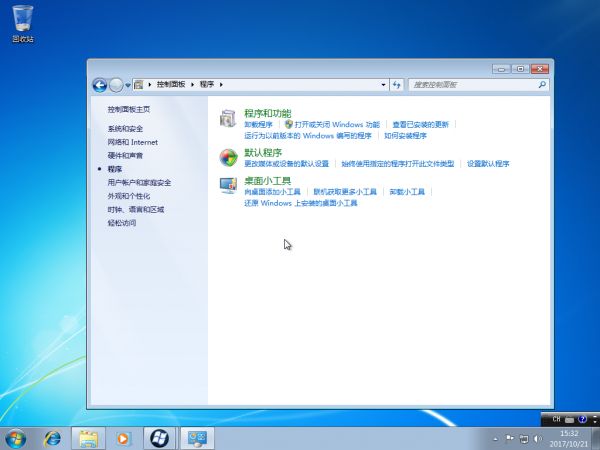This screenshot has width=600, height=450.
Task: Open the recent pages dropdown arrow
Action: point(128,85)
